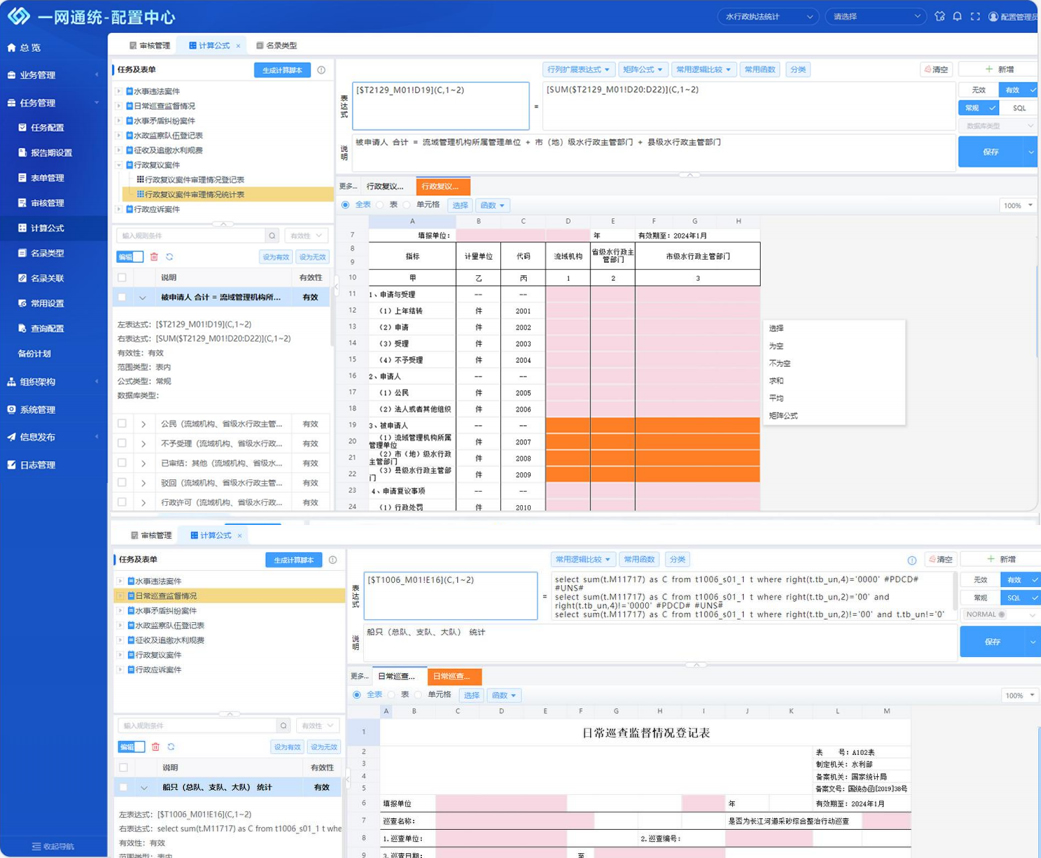Screen dimensions: 1041x858
Task: Open the 矩阵公式 dropdown in upper toolbar
Action: (642, 70)
